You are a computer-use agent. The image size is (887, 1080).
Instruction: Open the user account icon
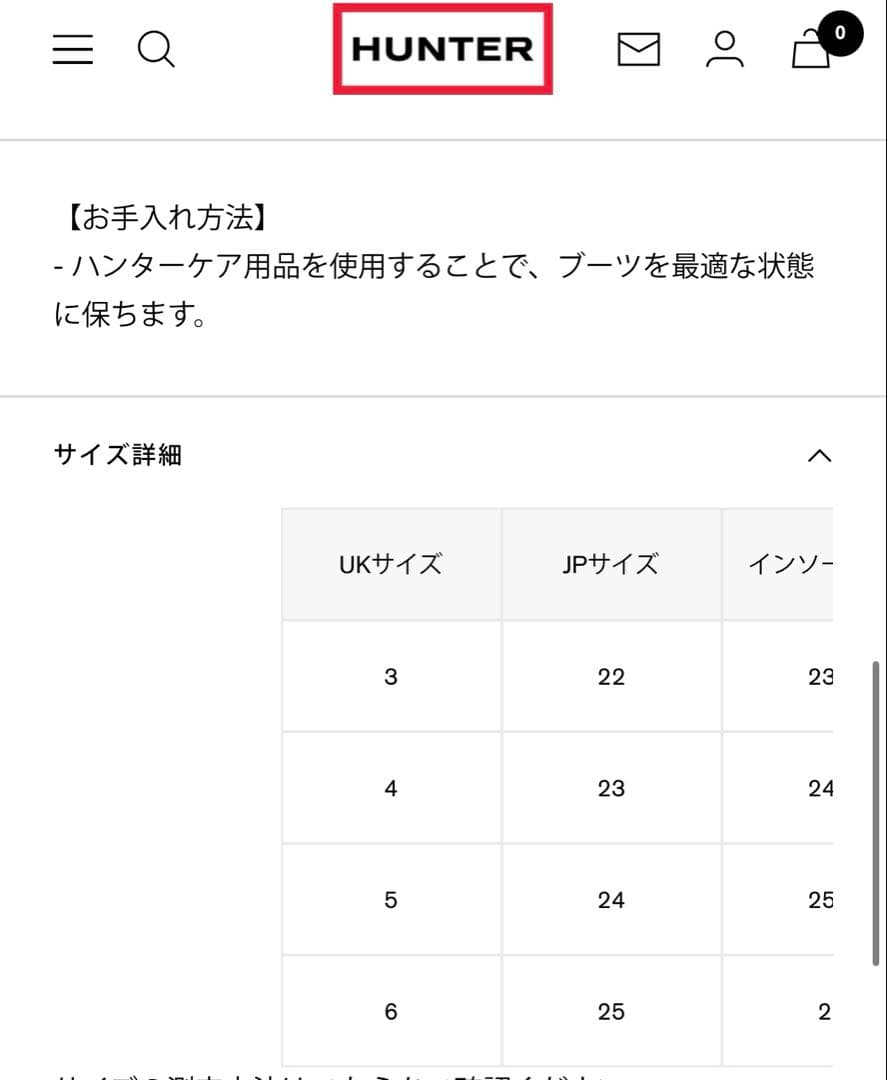point(724,49)
